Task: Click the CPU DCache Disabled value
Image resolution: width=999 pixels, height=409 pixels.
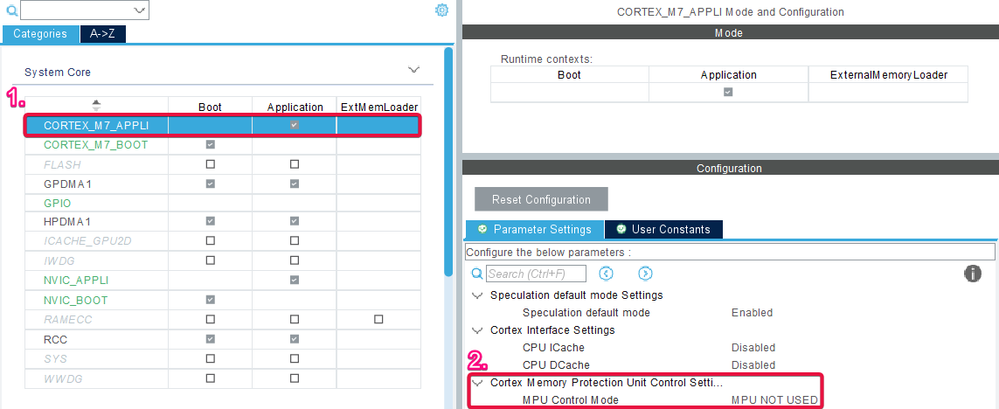Action: 753,365
